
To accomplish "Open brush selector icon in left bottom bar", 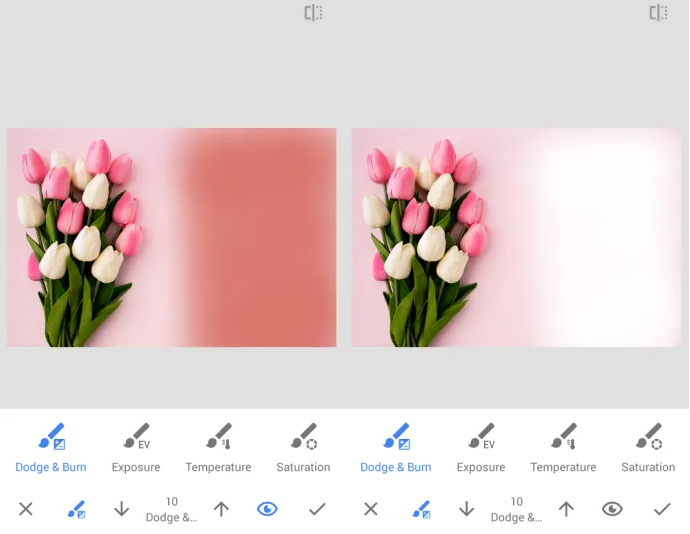I will (77, 509).
